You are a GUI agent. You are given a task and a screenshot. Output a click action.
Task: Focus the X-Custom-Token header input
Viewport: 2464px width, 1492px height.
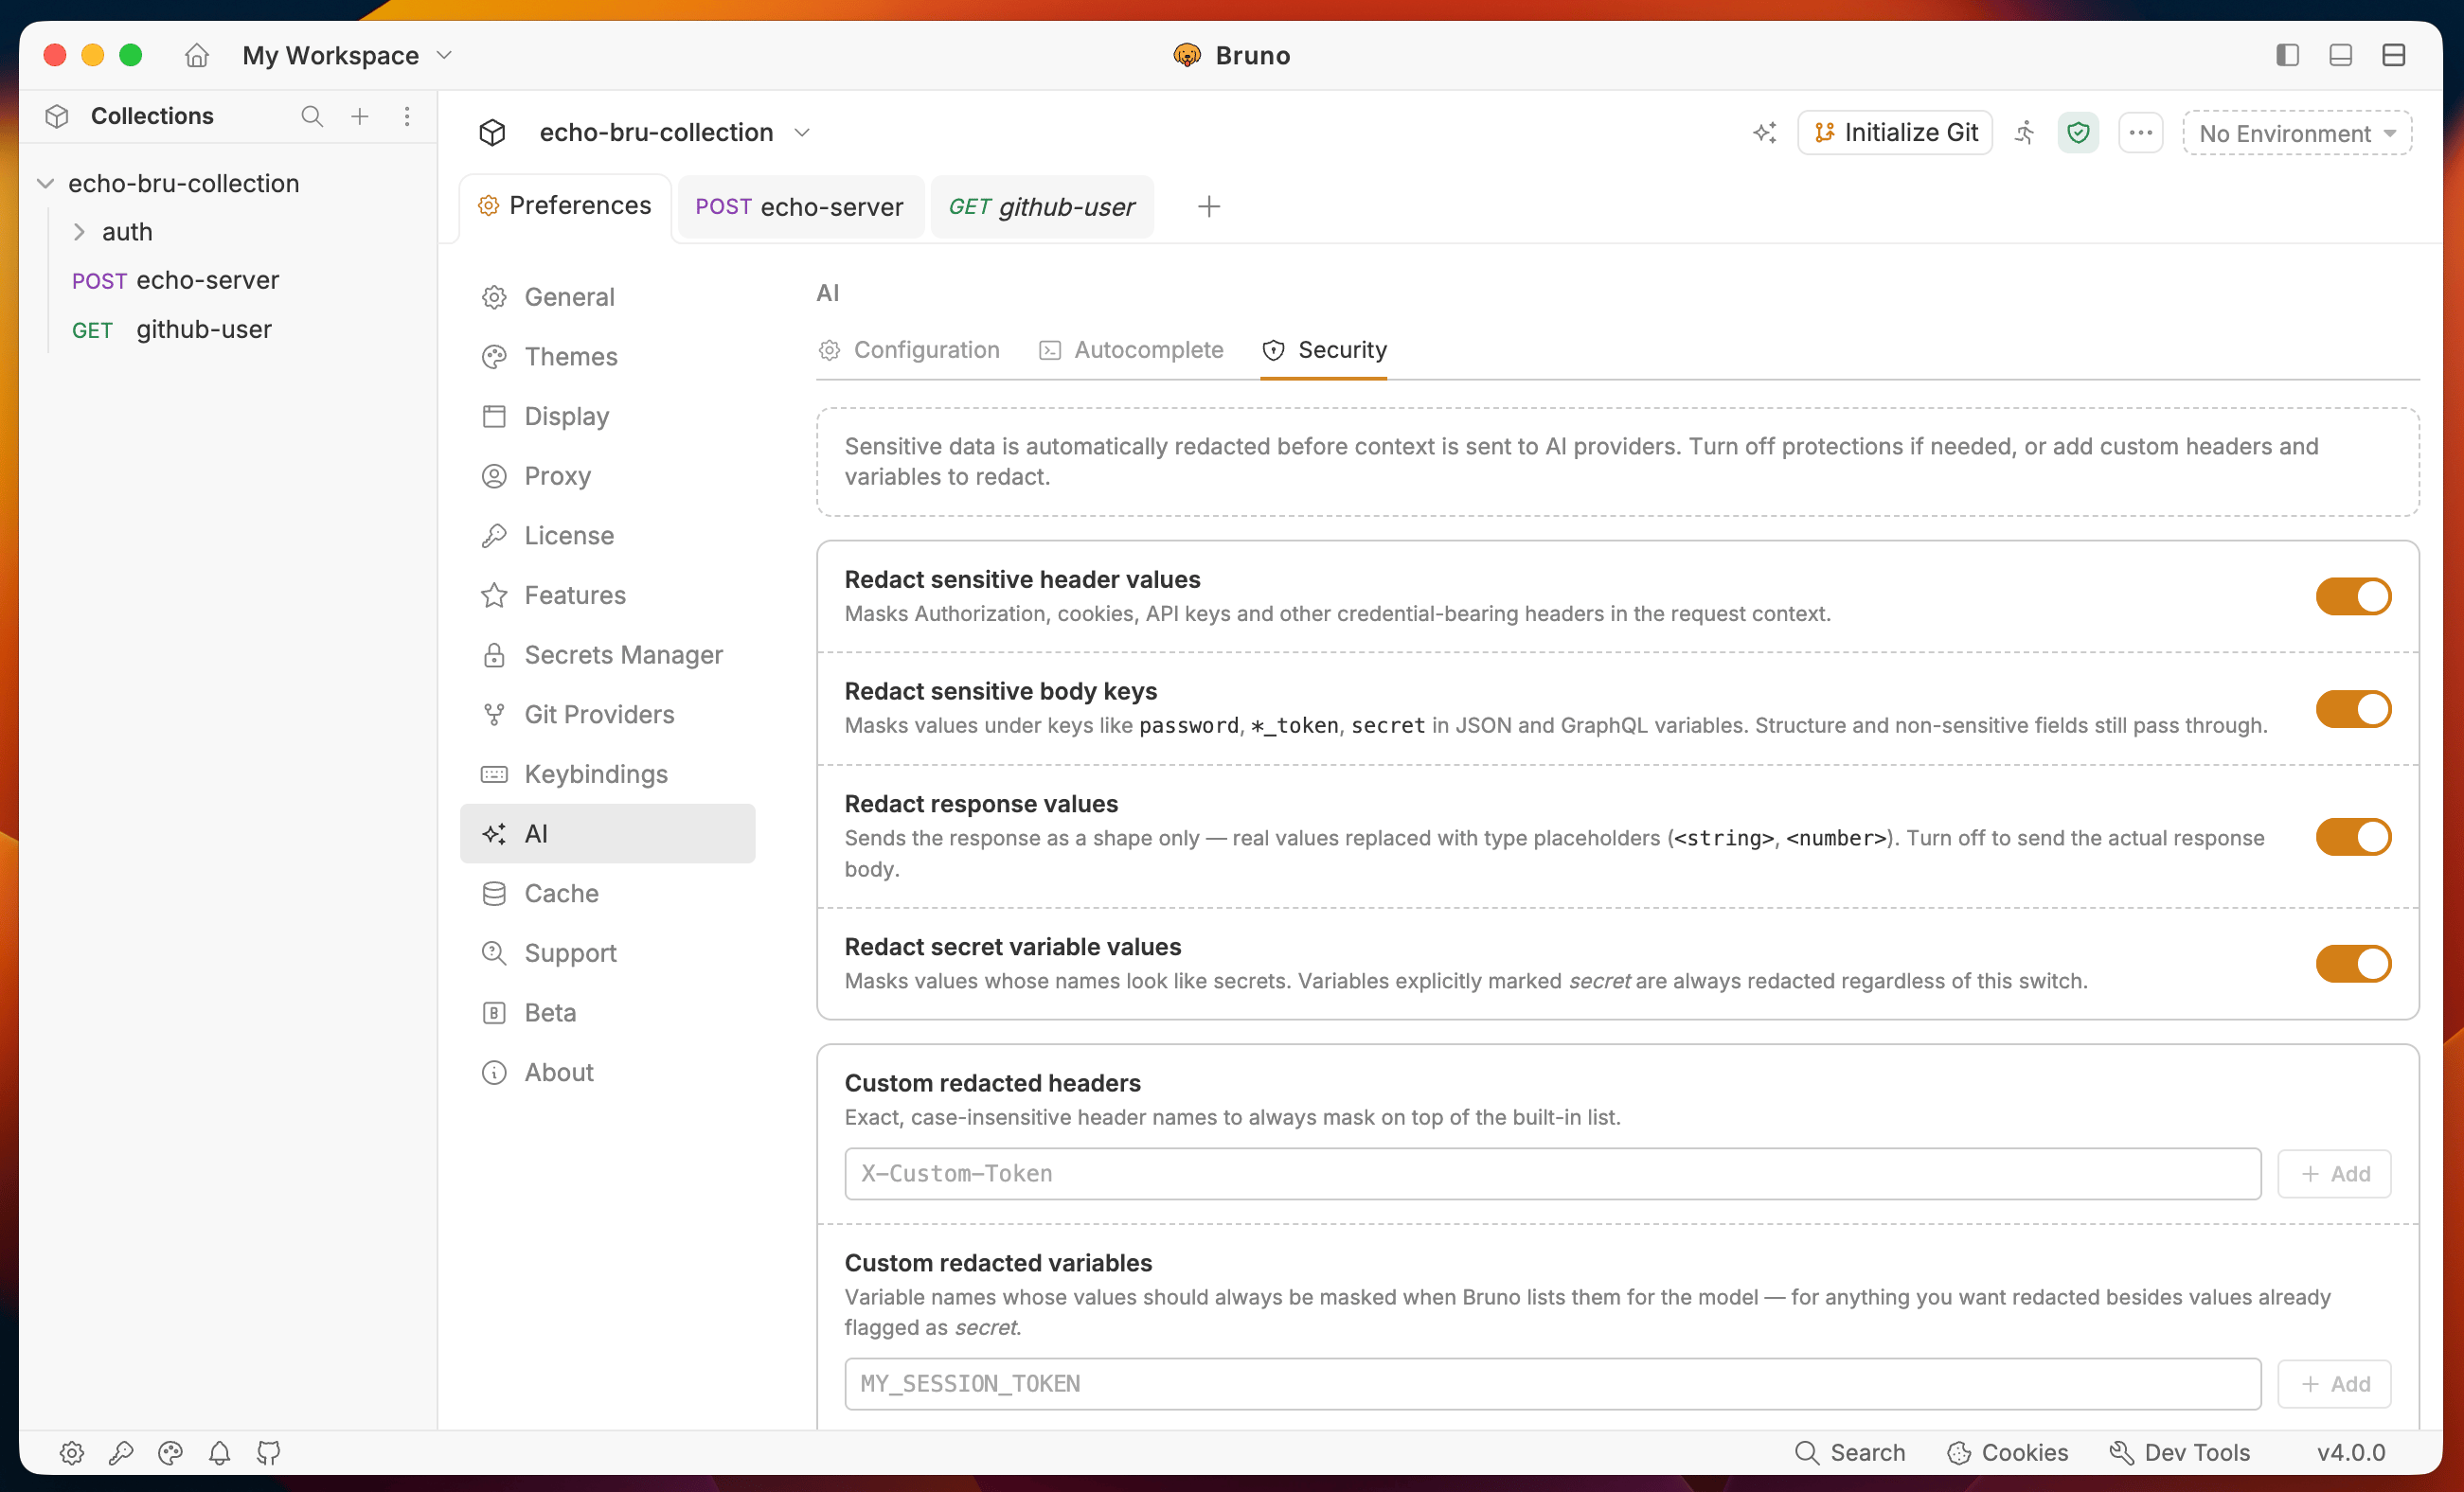1552,1173
